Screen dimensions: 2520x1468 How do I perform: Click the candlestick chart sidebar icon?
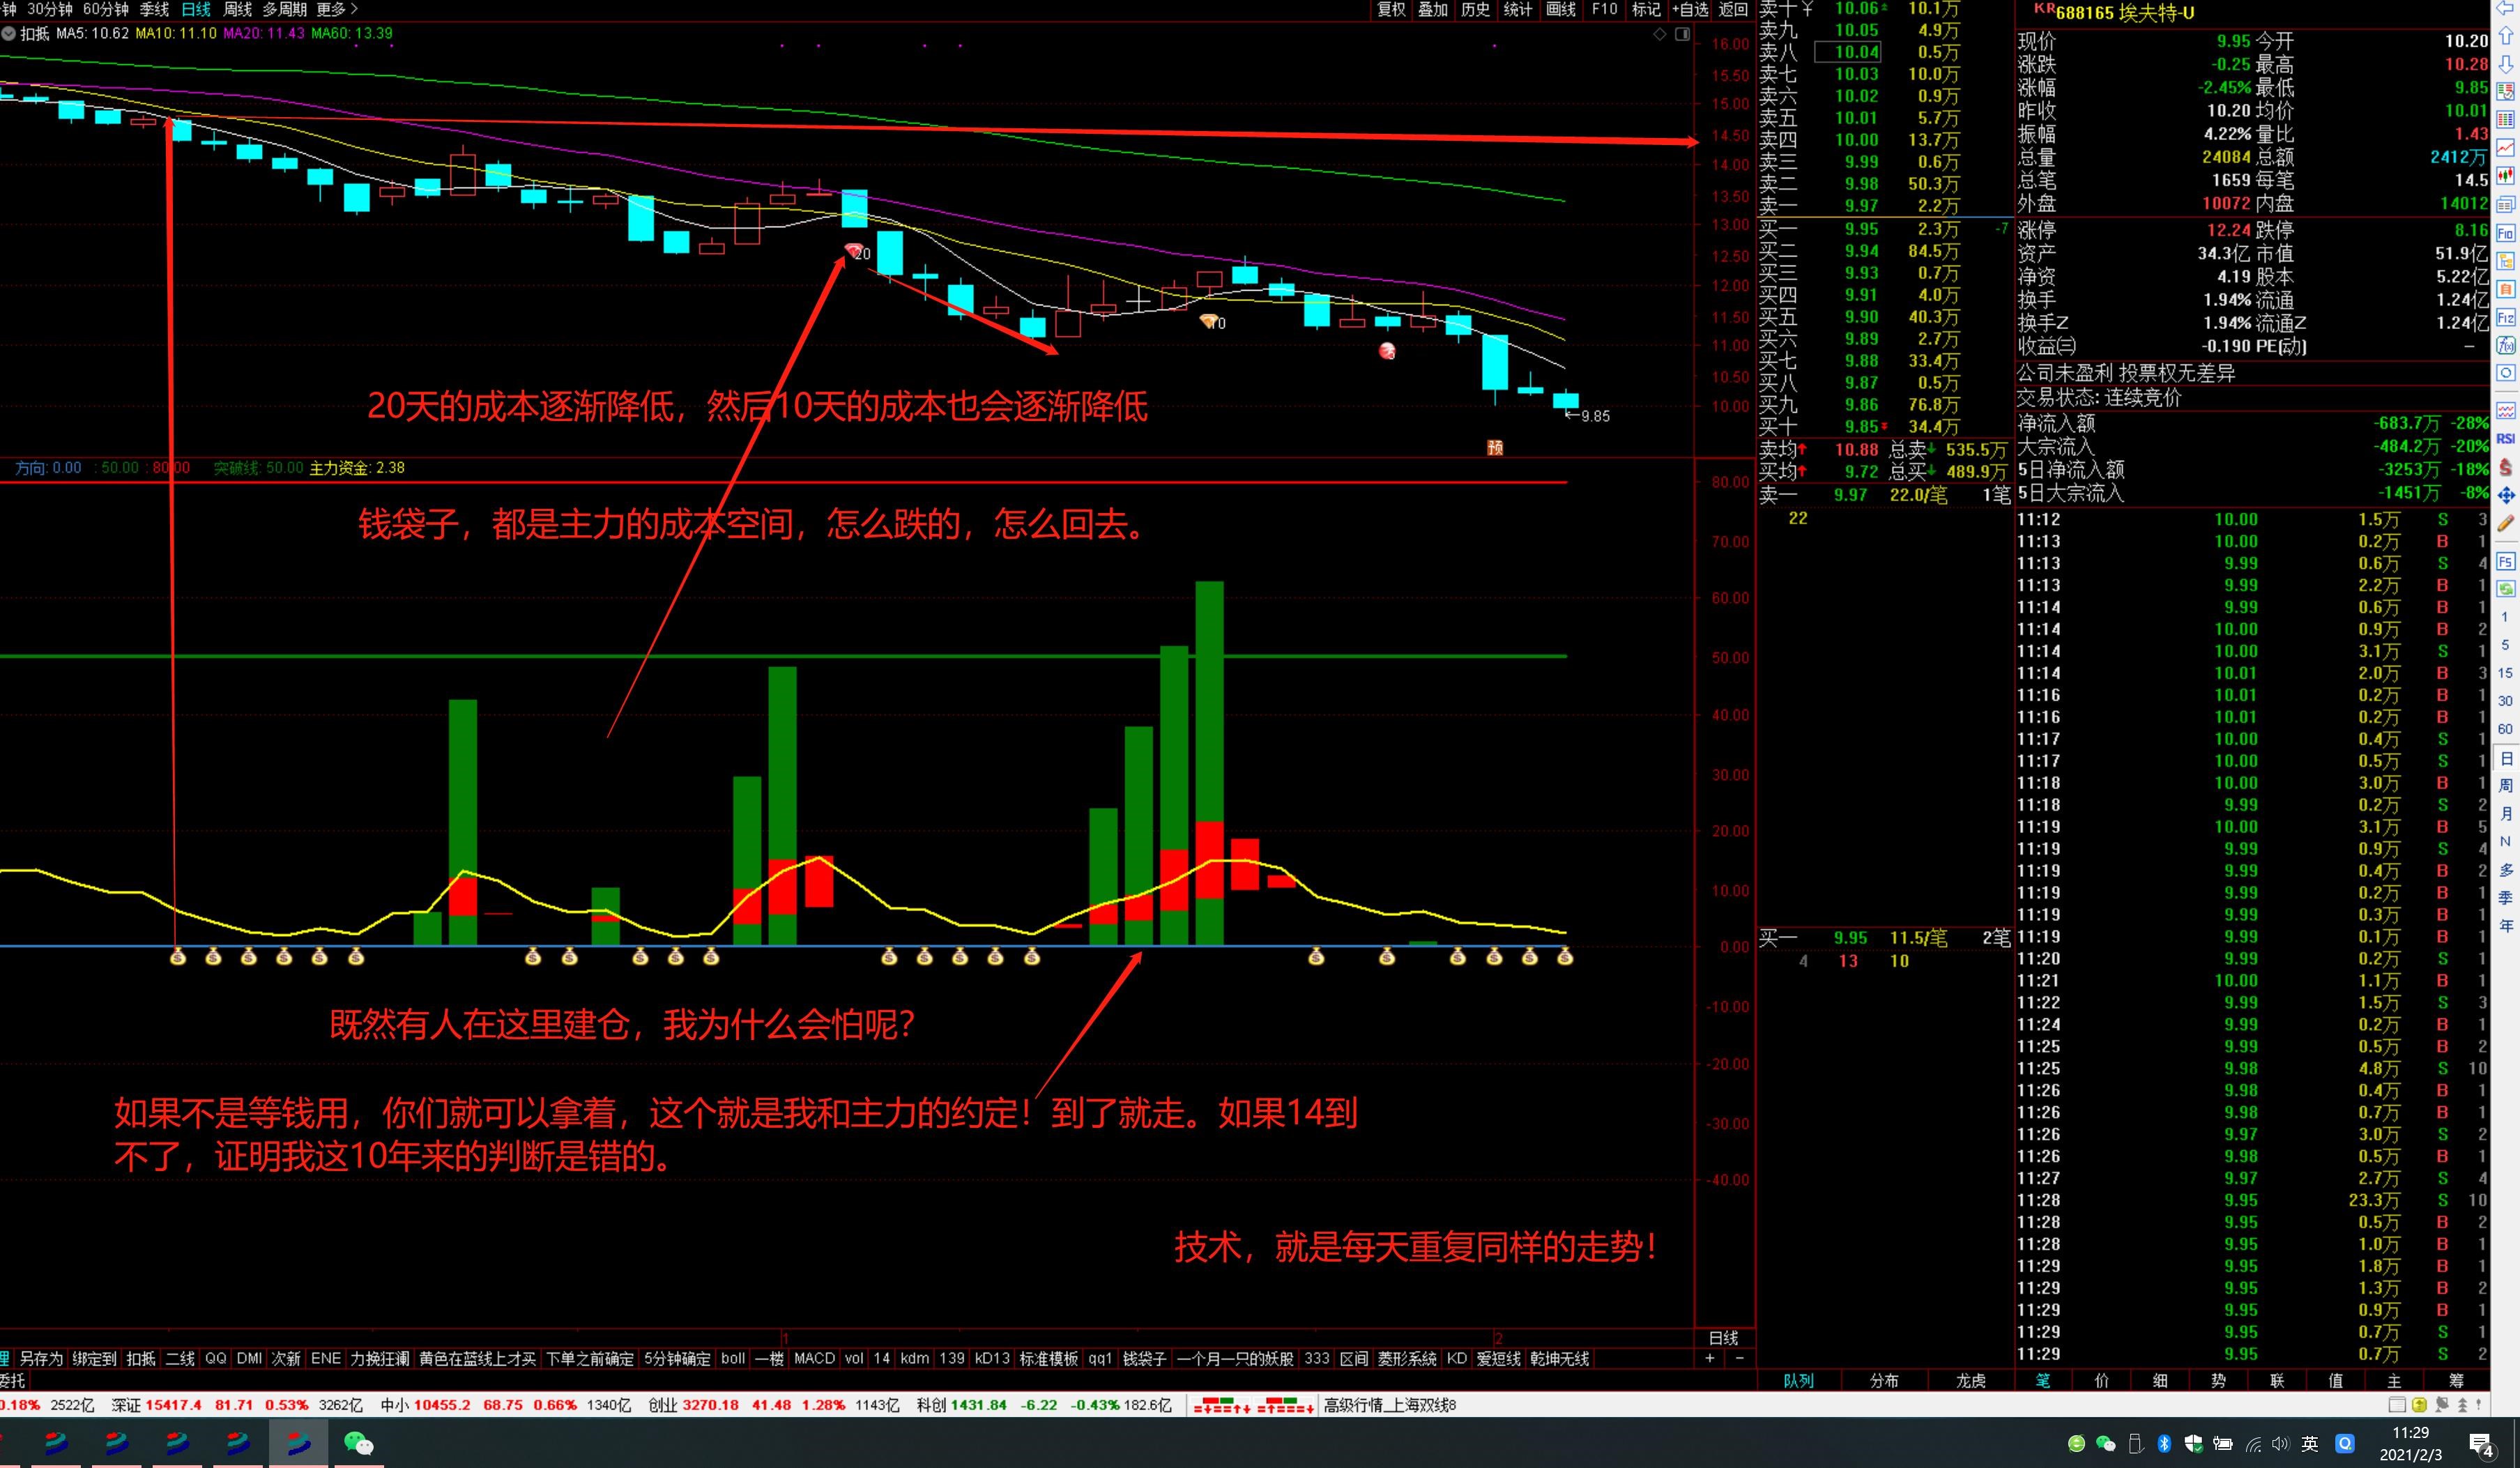pyautogui.click(x=2506, y=175)
